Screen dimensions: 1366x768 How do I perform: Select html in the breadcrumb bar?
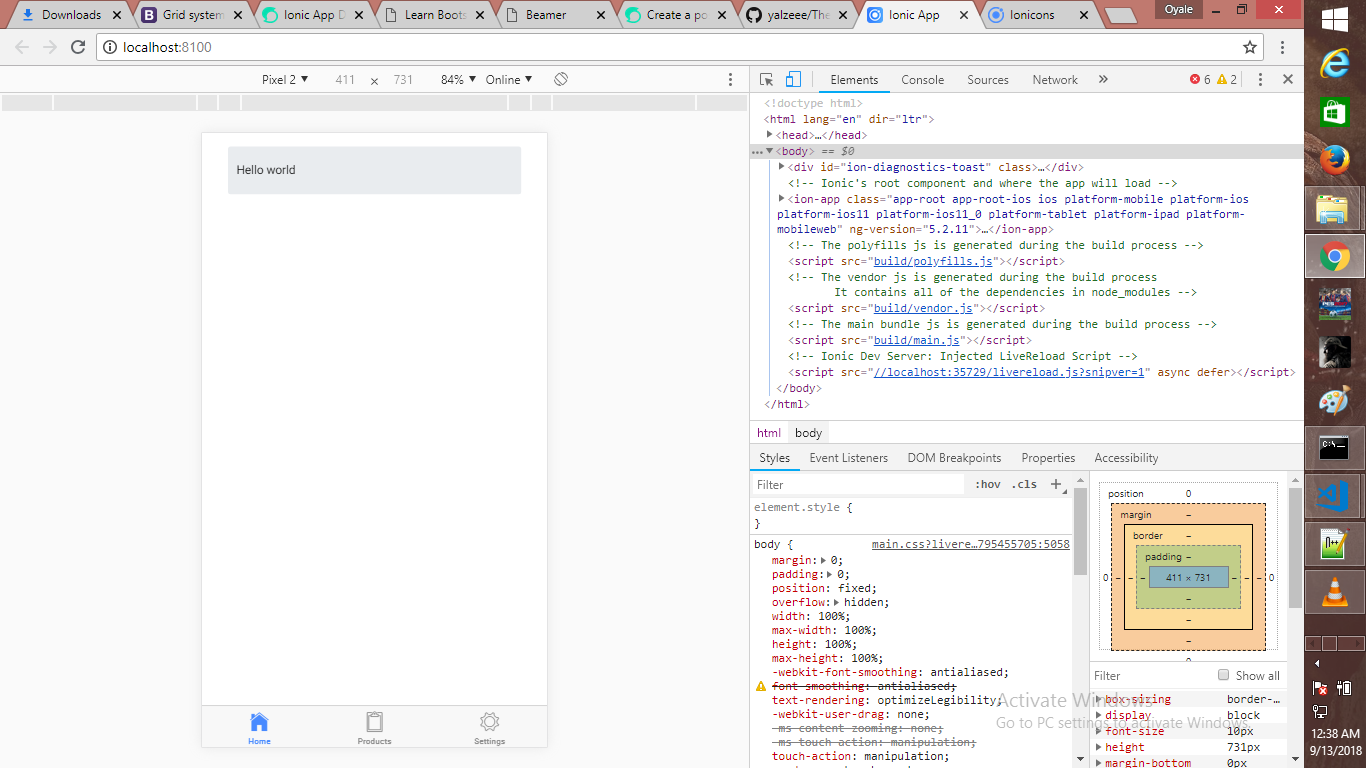(x=769, y=433)
